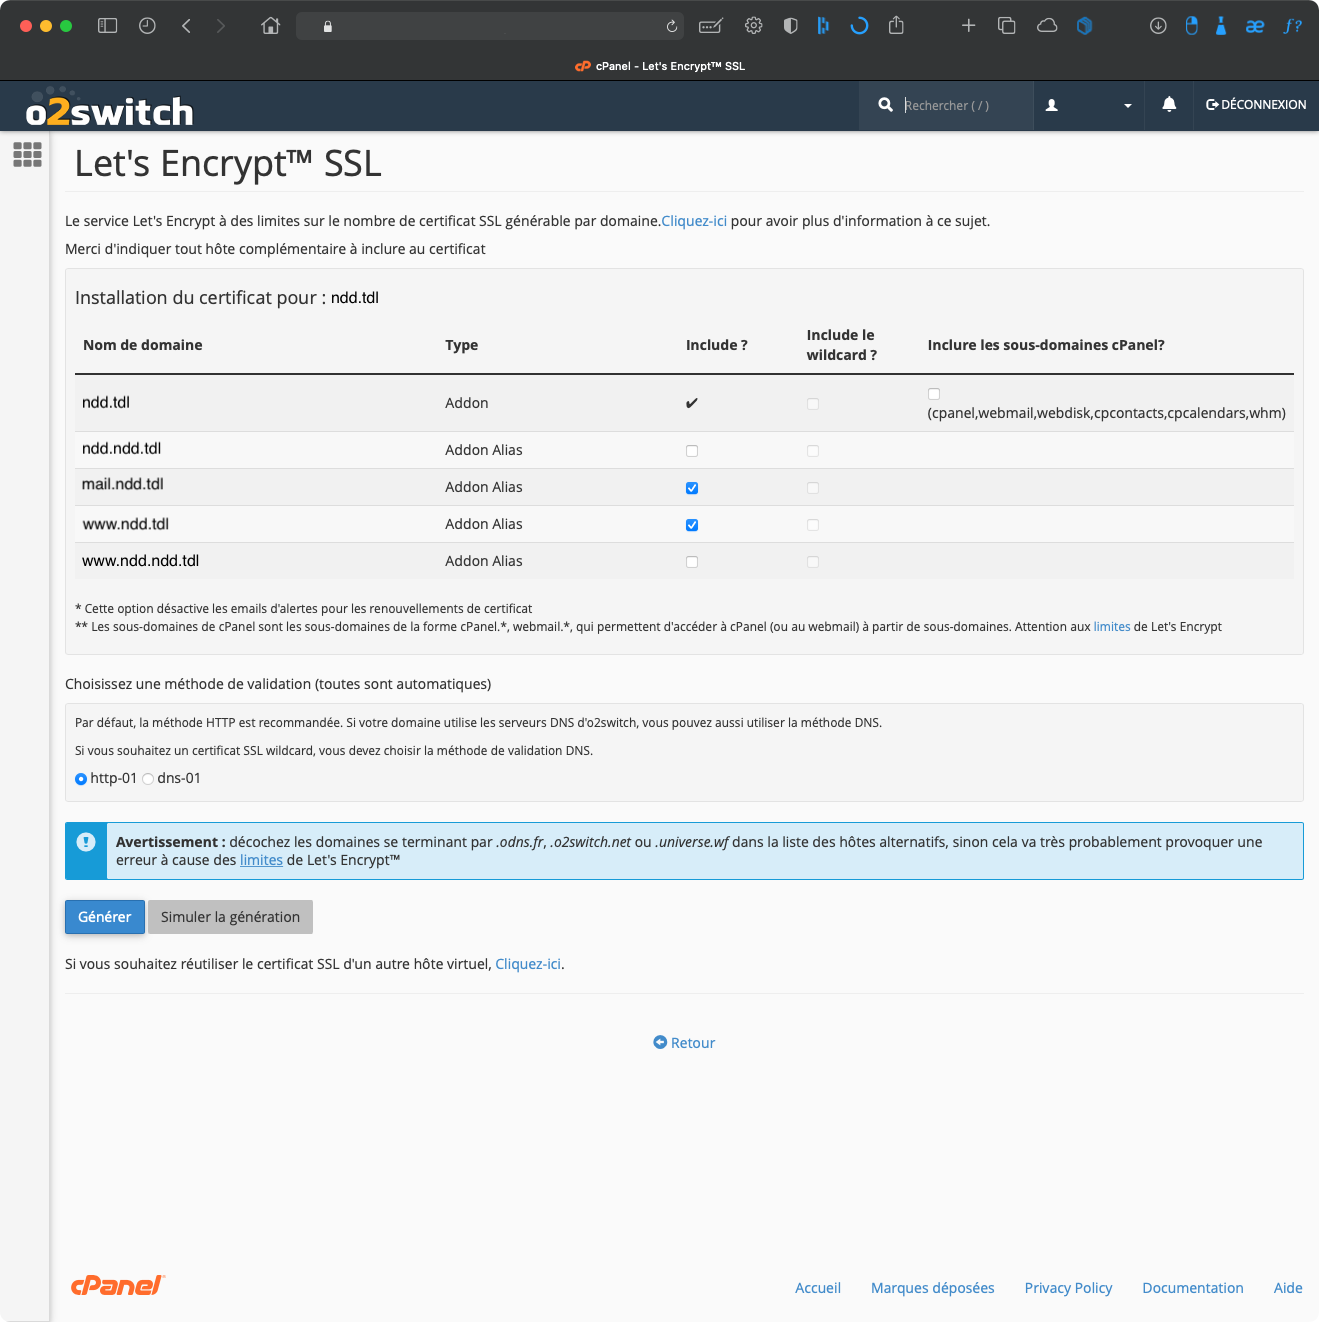The image size is (1319, 1322).
Task: Click the DÉCONNEXION logout link
Action: click(1256, 104)
